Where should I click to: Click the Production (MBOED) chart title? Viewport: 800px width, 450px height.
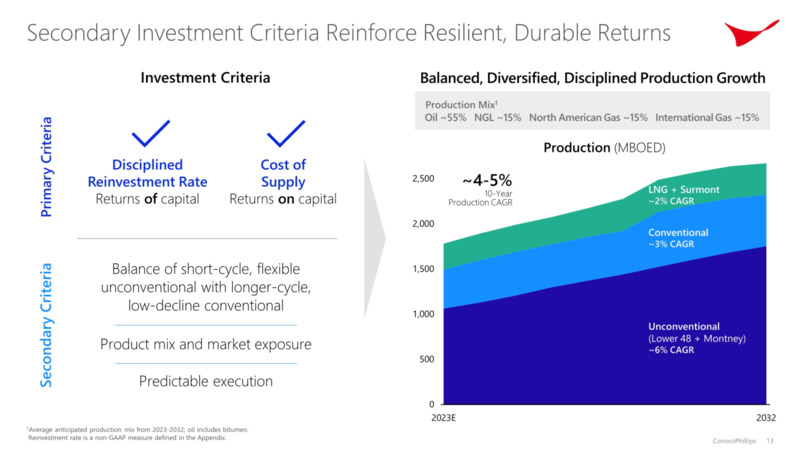605,148
